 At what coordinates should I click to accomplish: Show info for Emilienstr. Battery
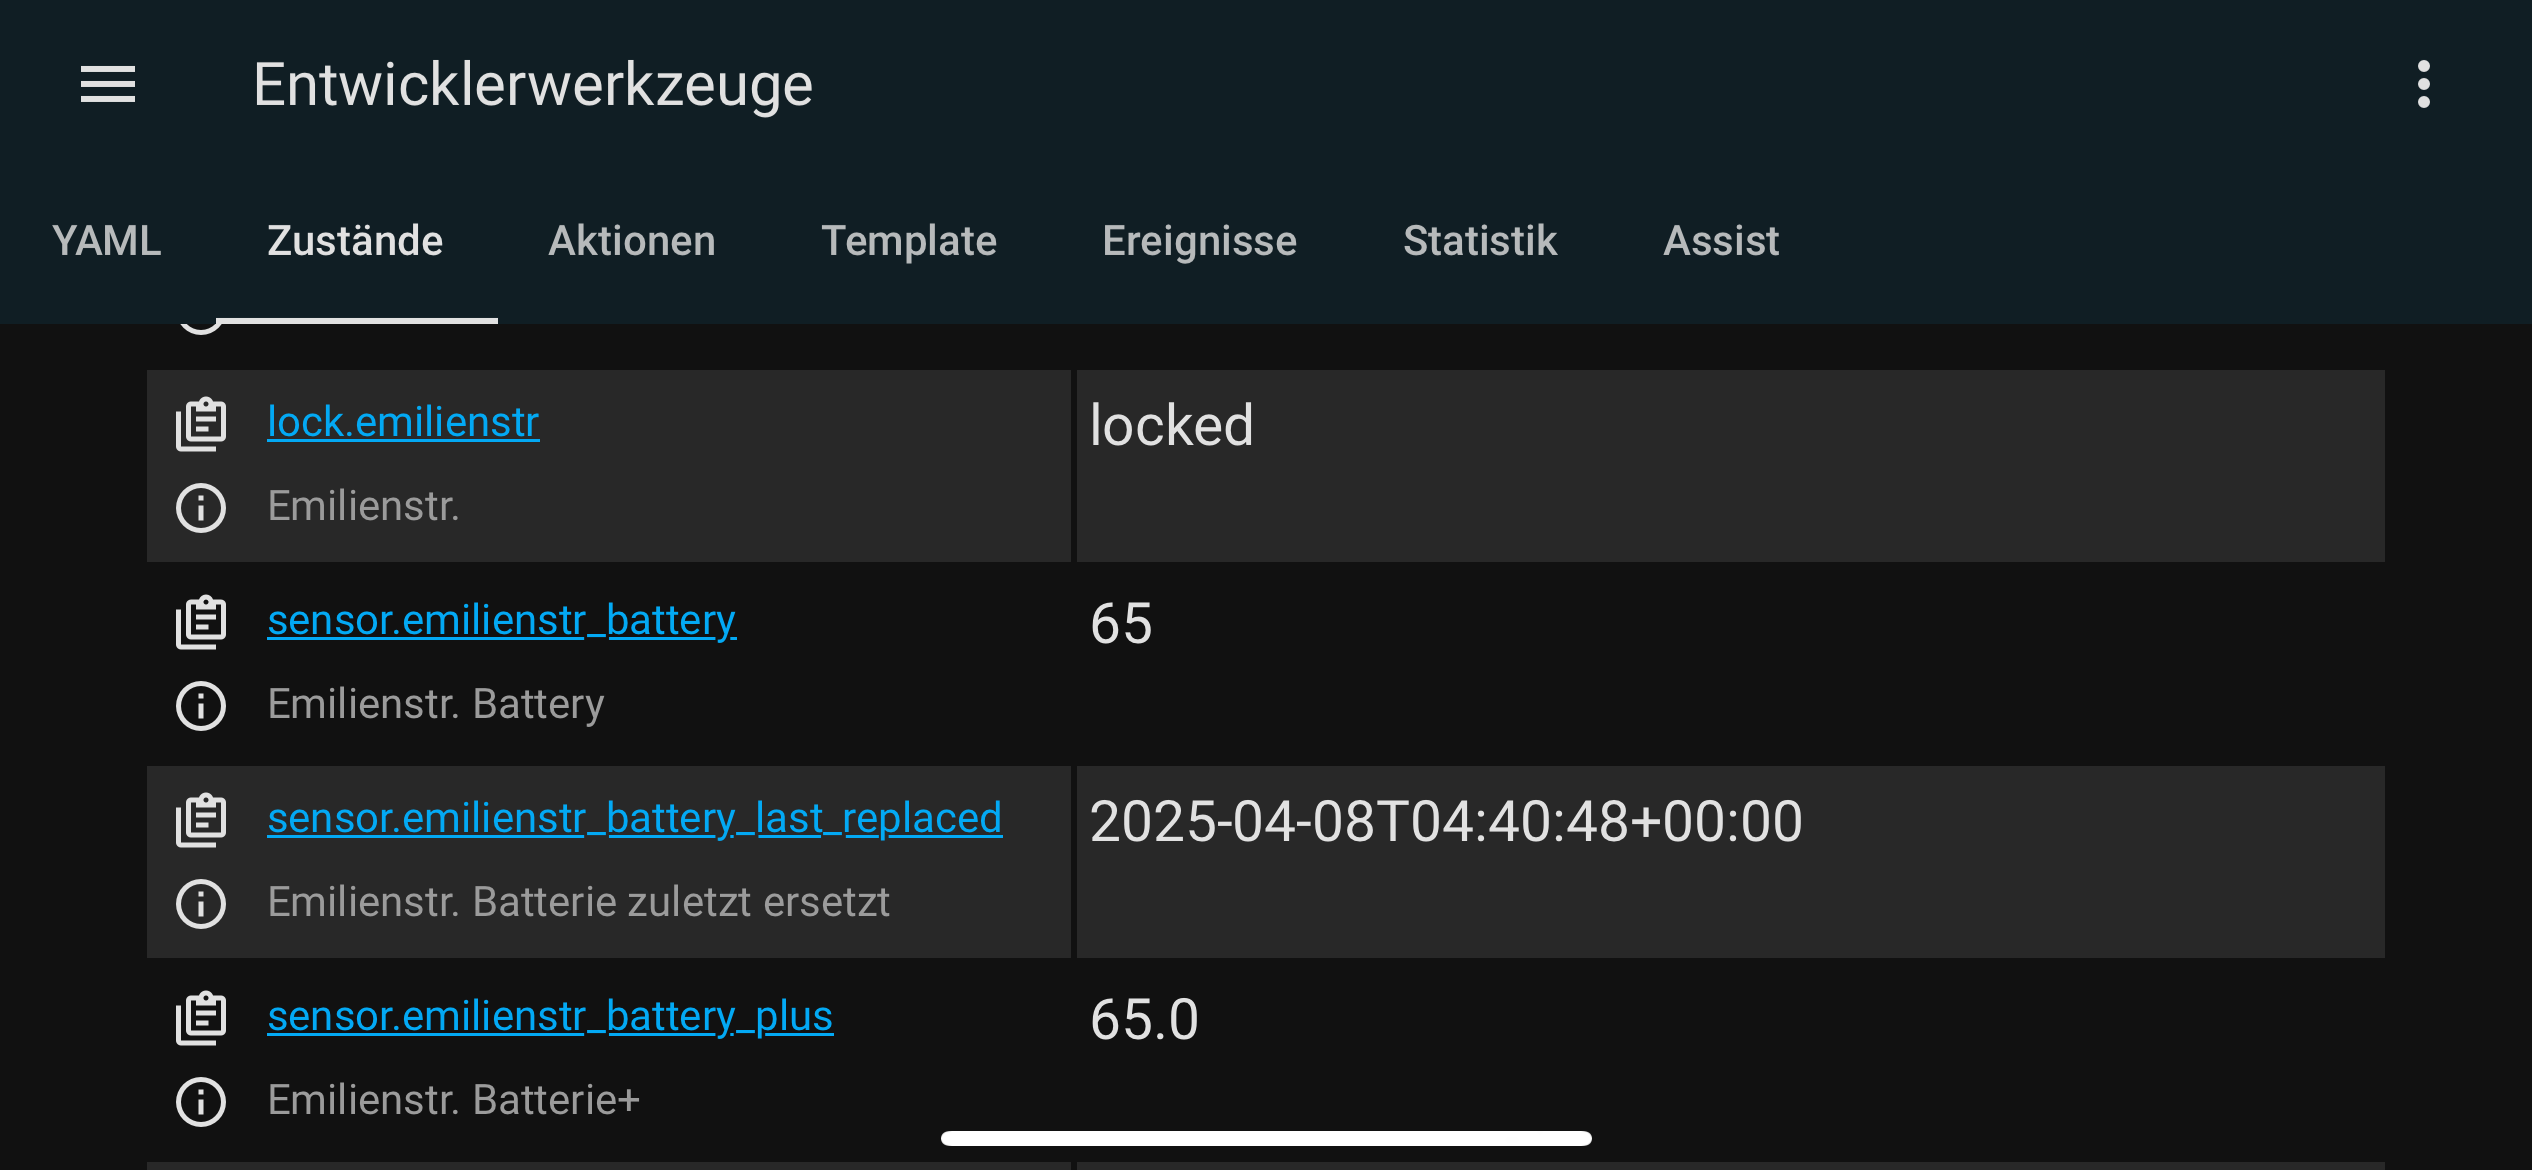coord(201,706)
